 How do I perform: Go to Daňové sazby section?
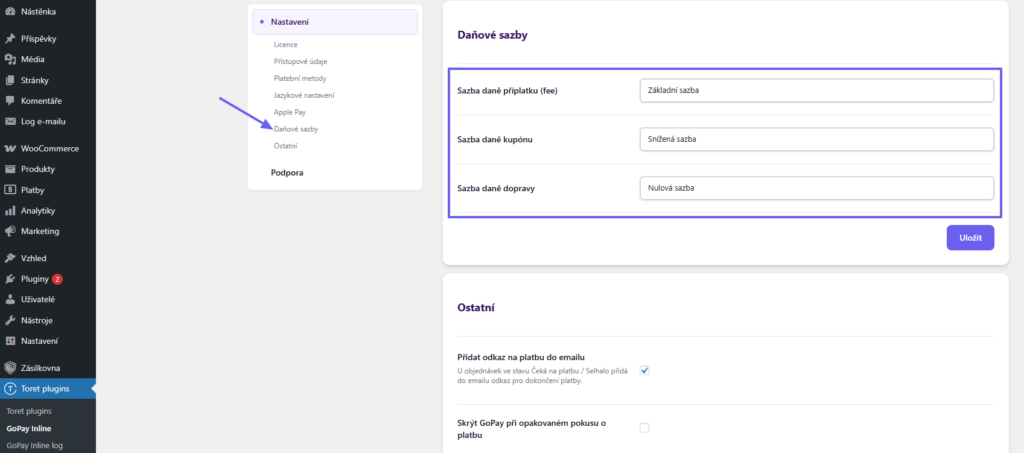click(x=296, y=129)
